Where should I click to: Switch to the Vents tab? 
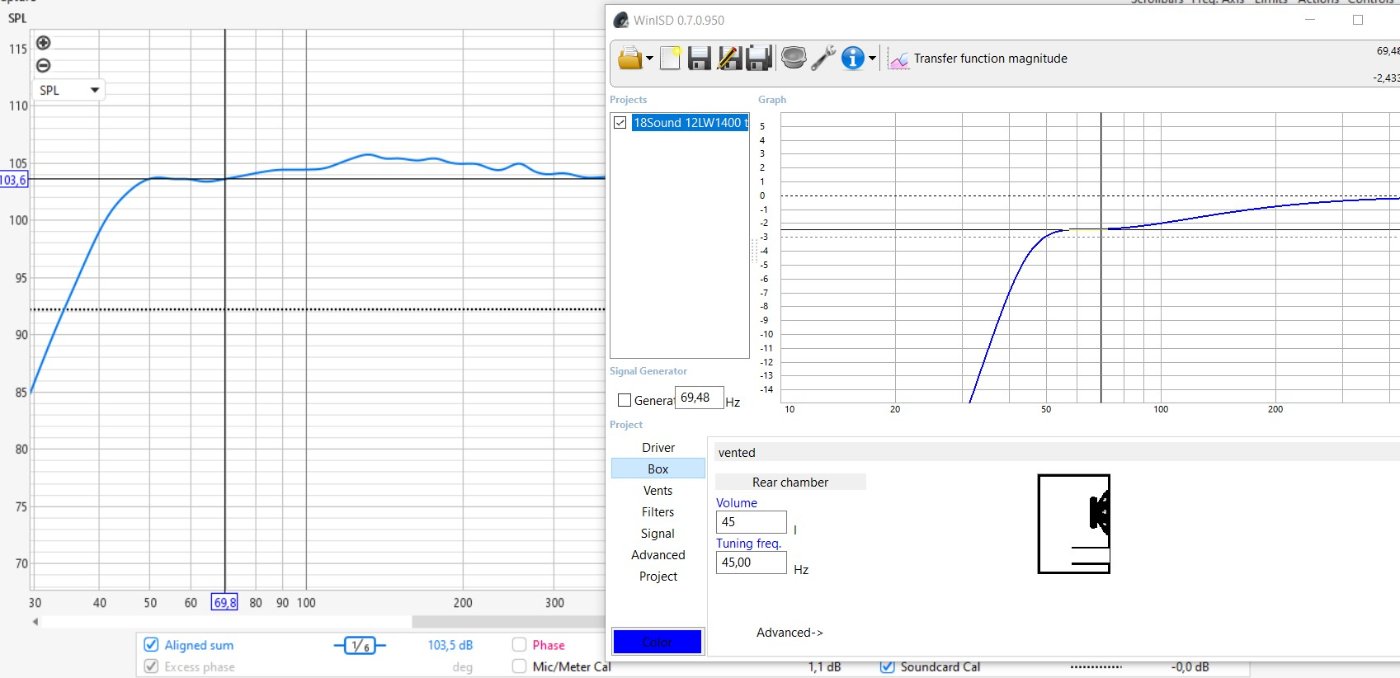pyautogui.click(x=657, y=490)
